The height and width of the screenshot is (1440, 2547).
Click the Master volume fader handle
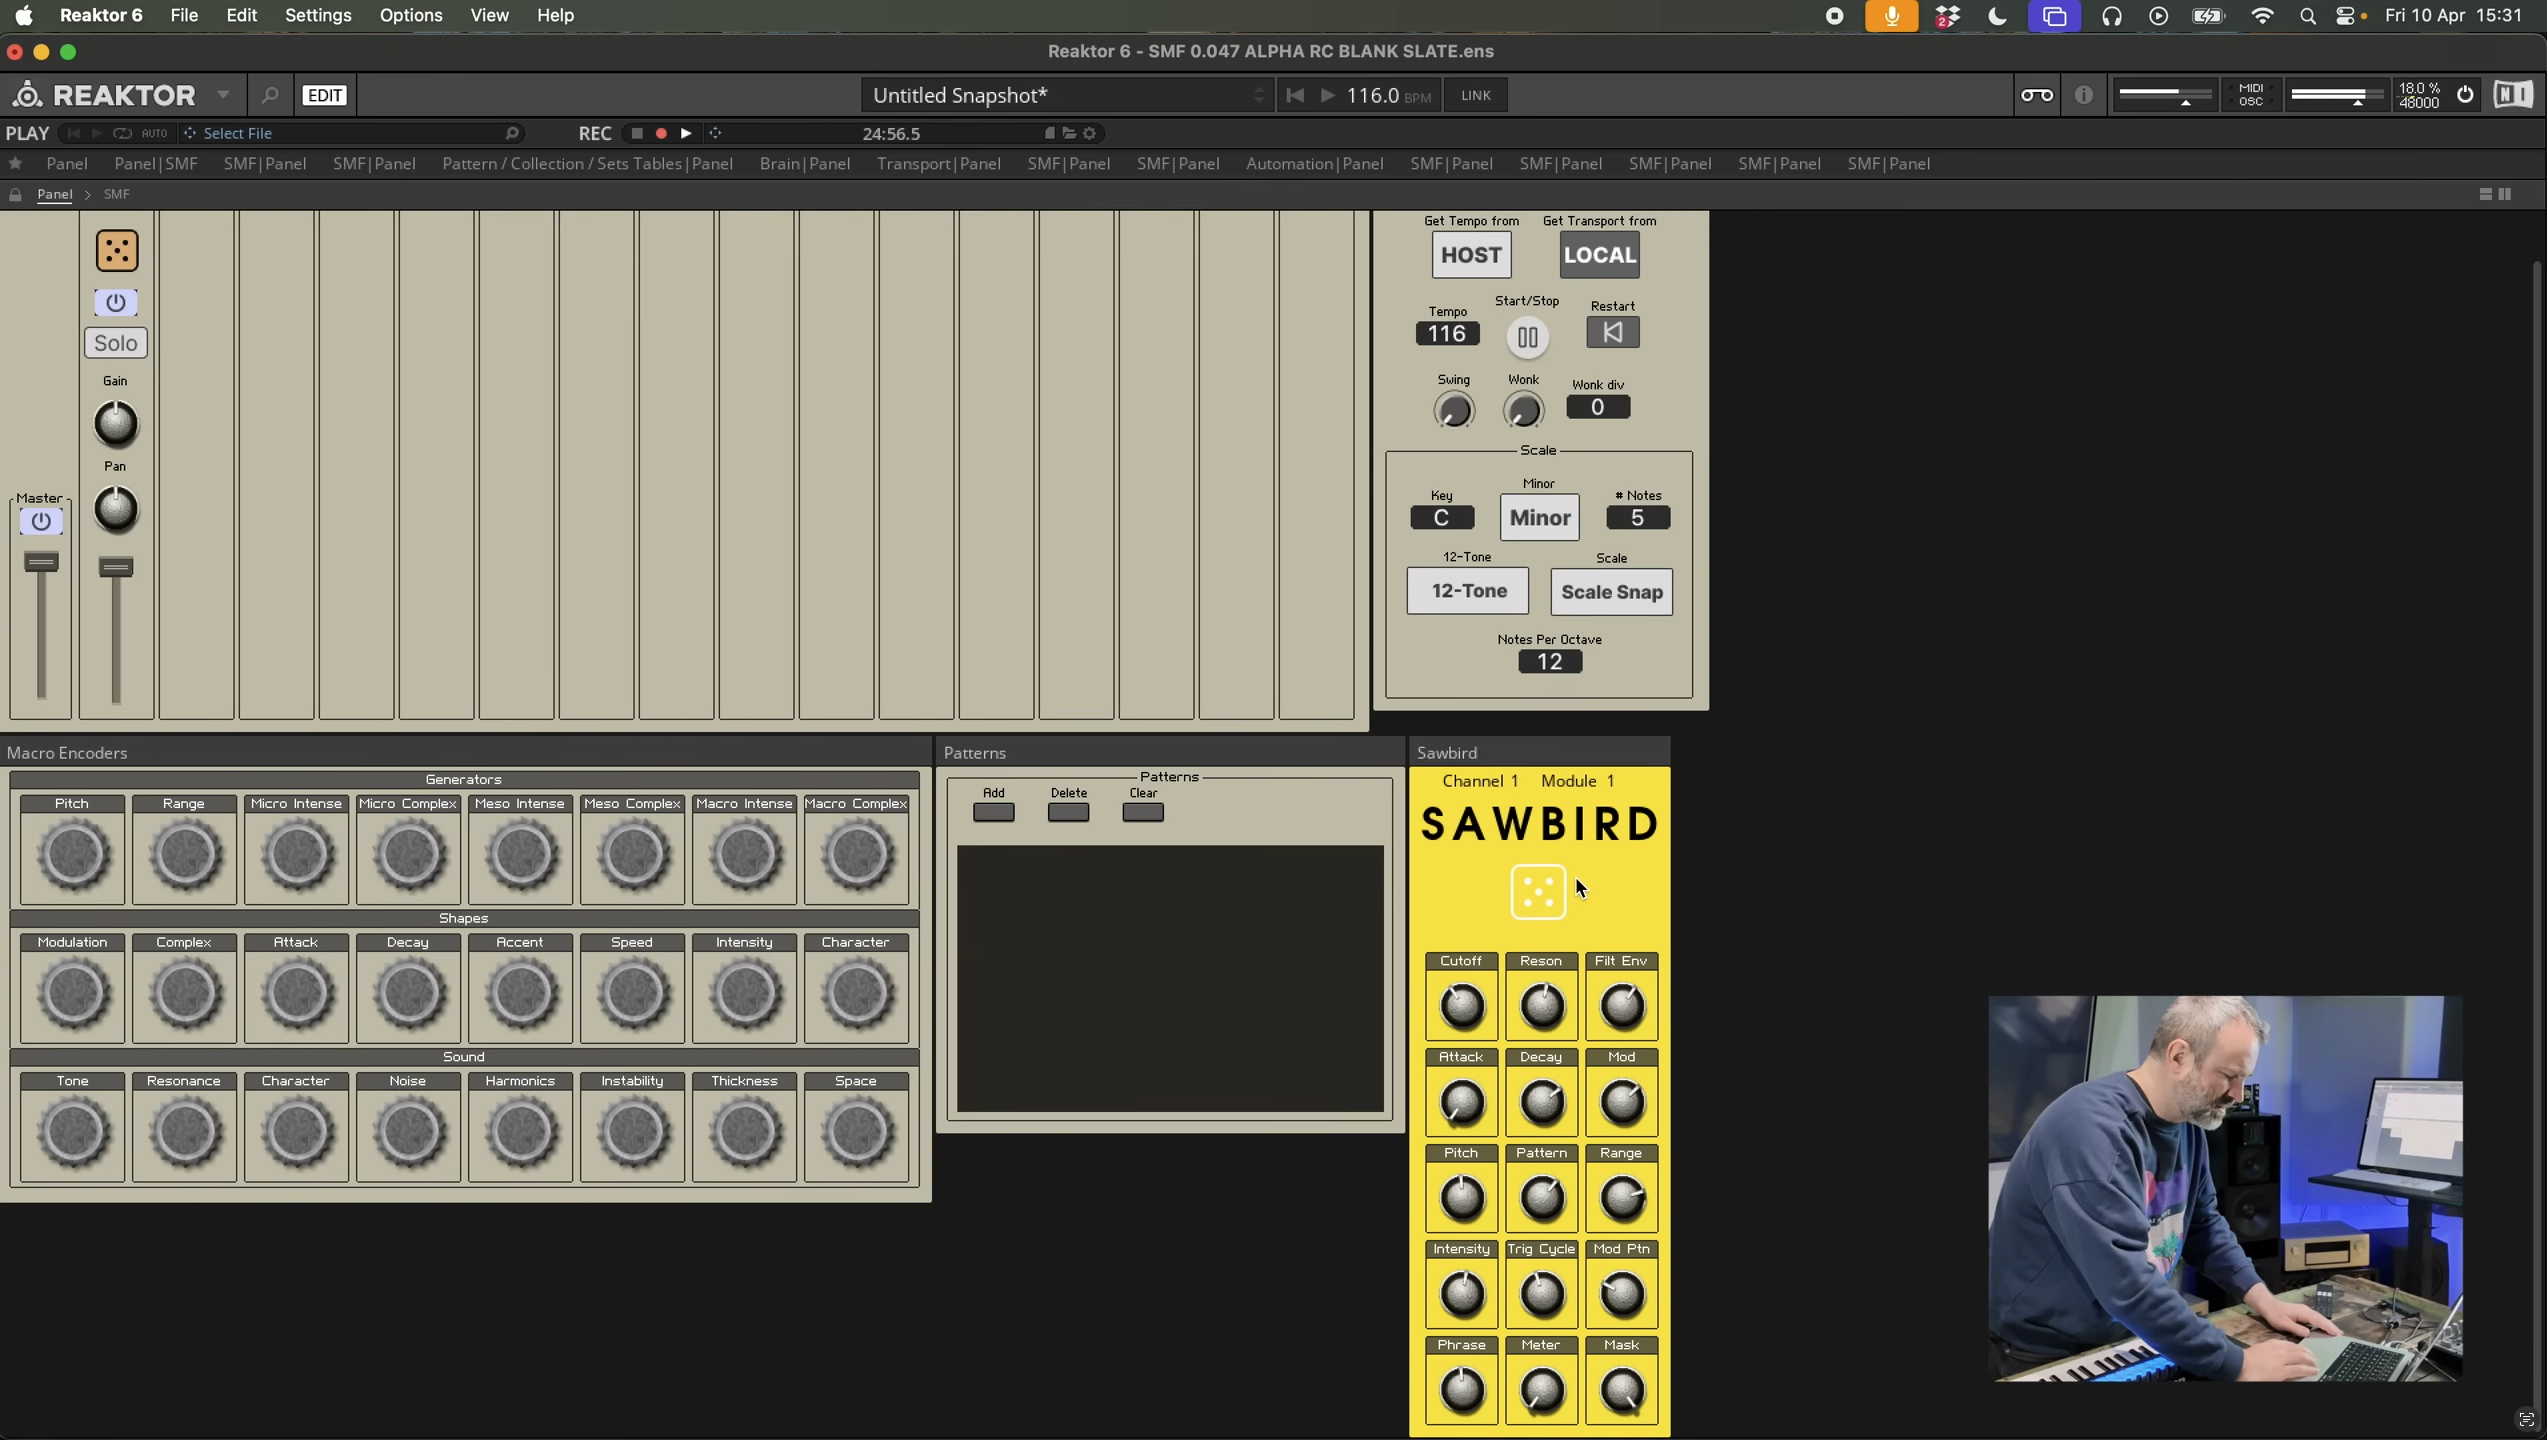41,563
